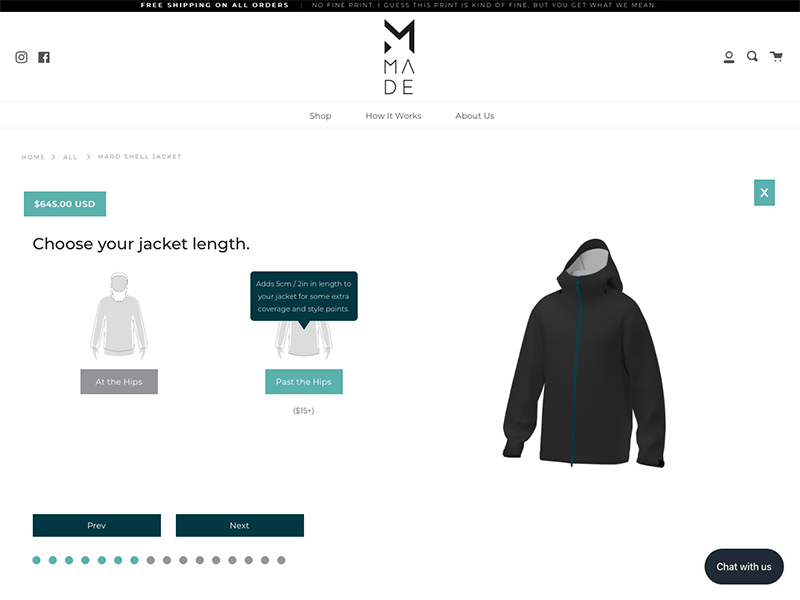Open the How It Works page
Image resolution: width=800 pixels, height=600 pixels.
click(393, 116)
